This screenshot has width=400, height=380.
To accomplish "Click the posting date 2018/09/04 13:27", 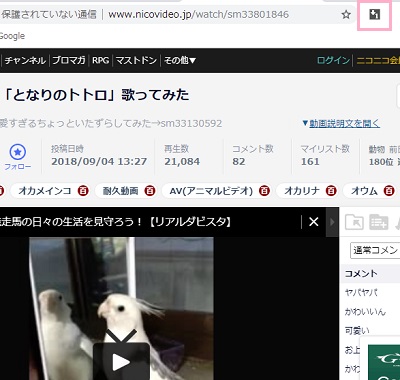I will pos(99,162).
